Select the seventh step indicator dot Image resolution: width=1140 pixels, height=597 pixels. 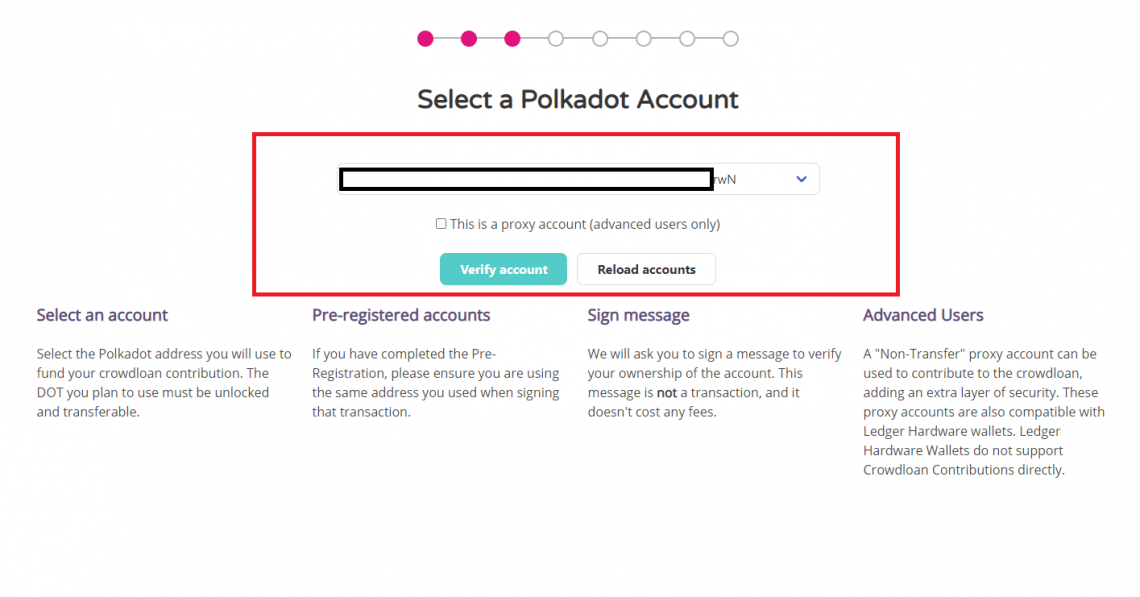[x=687, y=38]
